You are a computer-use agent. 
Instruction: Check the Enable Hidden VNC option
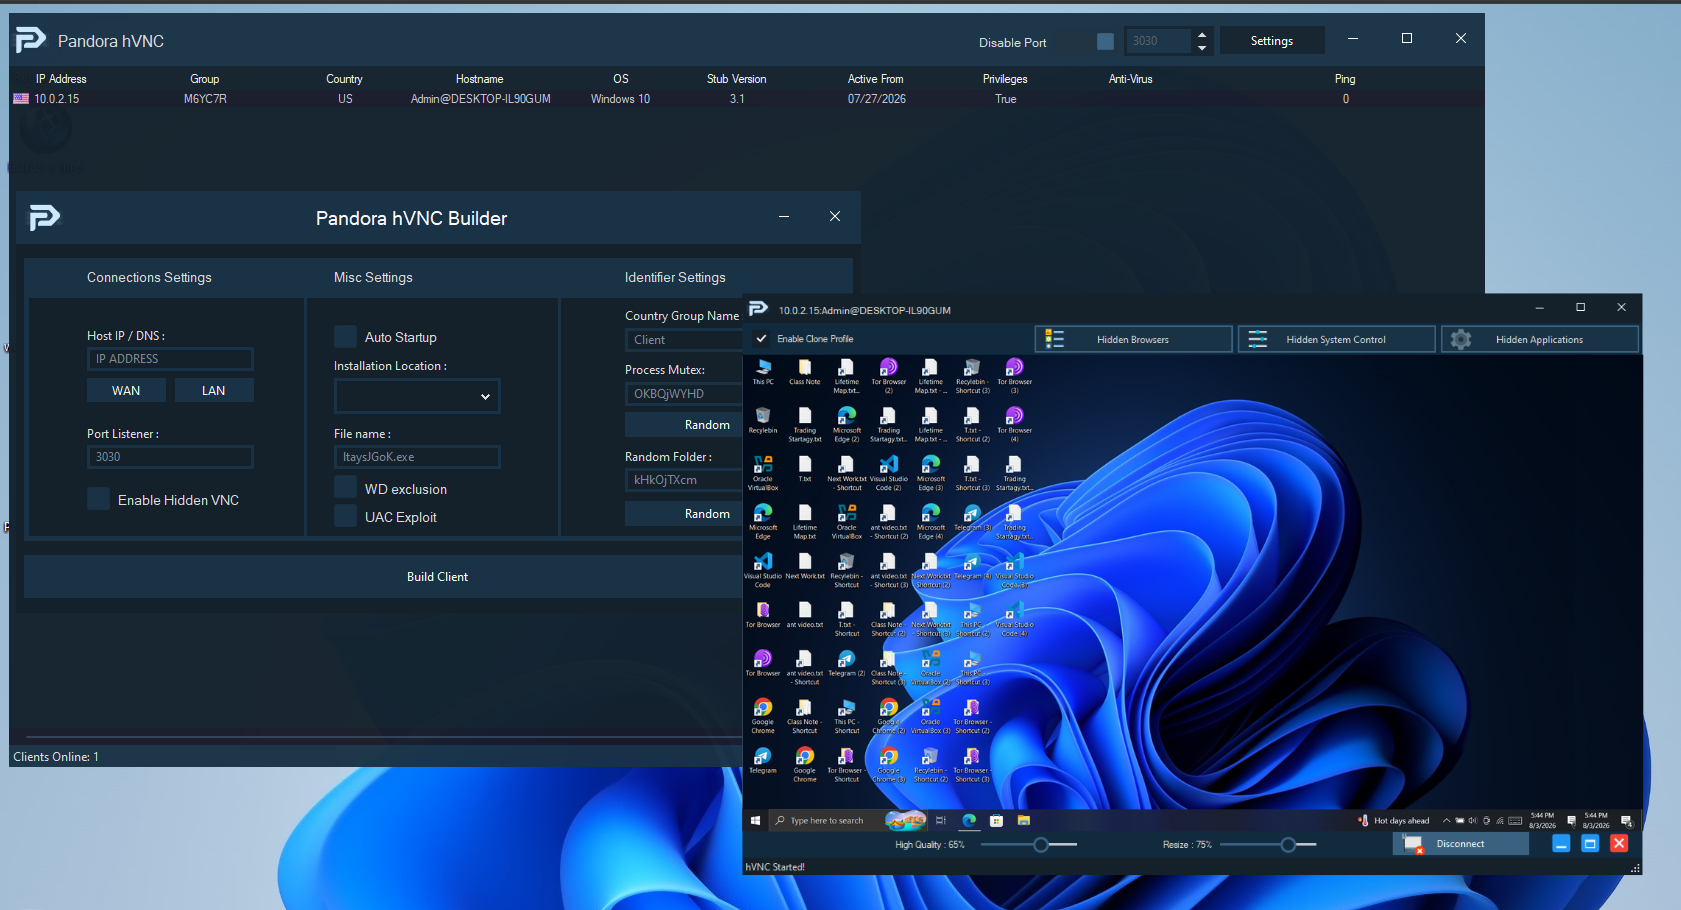pos(98,499)
